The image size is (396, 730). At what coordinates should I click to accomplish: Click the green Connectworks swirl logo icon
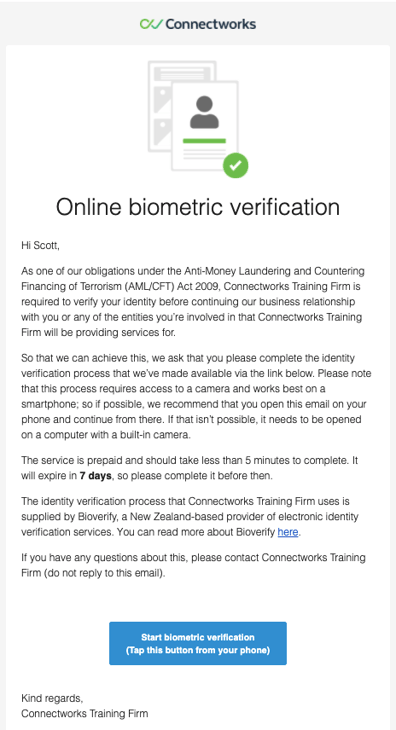pos(151,24)
